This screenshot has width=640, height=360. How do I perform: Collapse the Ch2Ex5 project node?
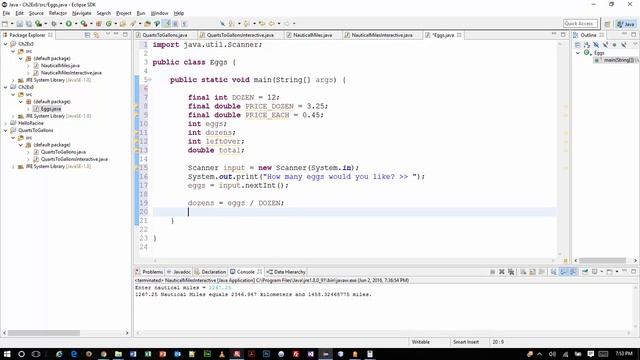click(6, 44)
